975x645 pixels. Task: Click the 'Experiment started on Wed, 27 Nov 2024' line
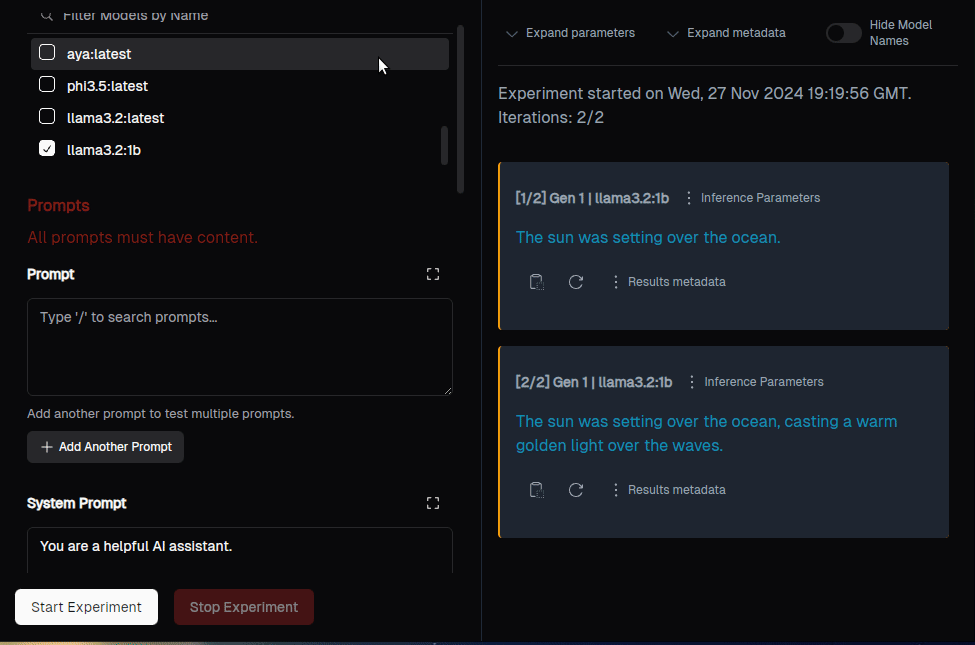pyautogui.click(x=705, y=93)
